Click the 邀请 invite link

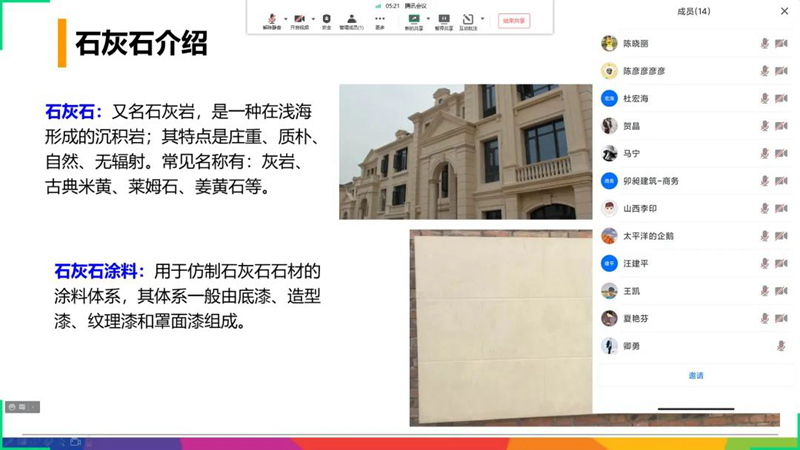tap(696, 376)
